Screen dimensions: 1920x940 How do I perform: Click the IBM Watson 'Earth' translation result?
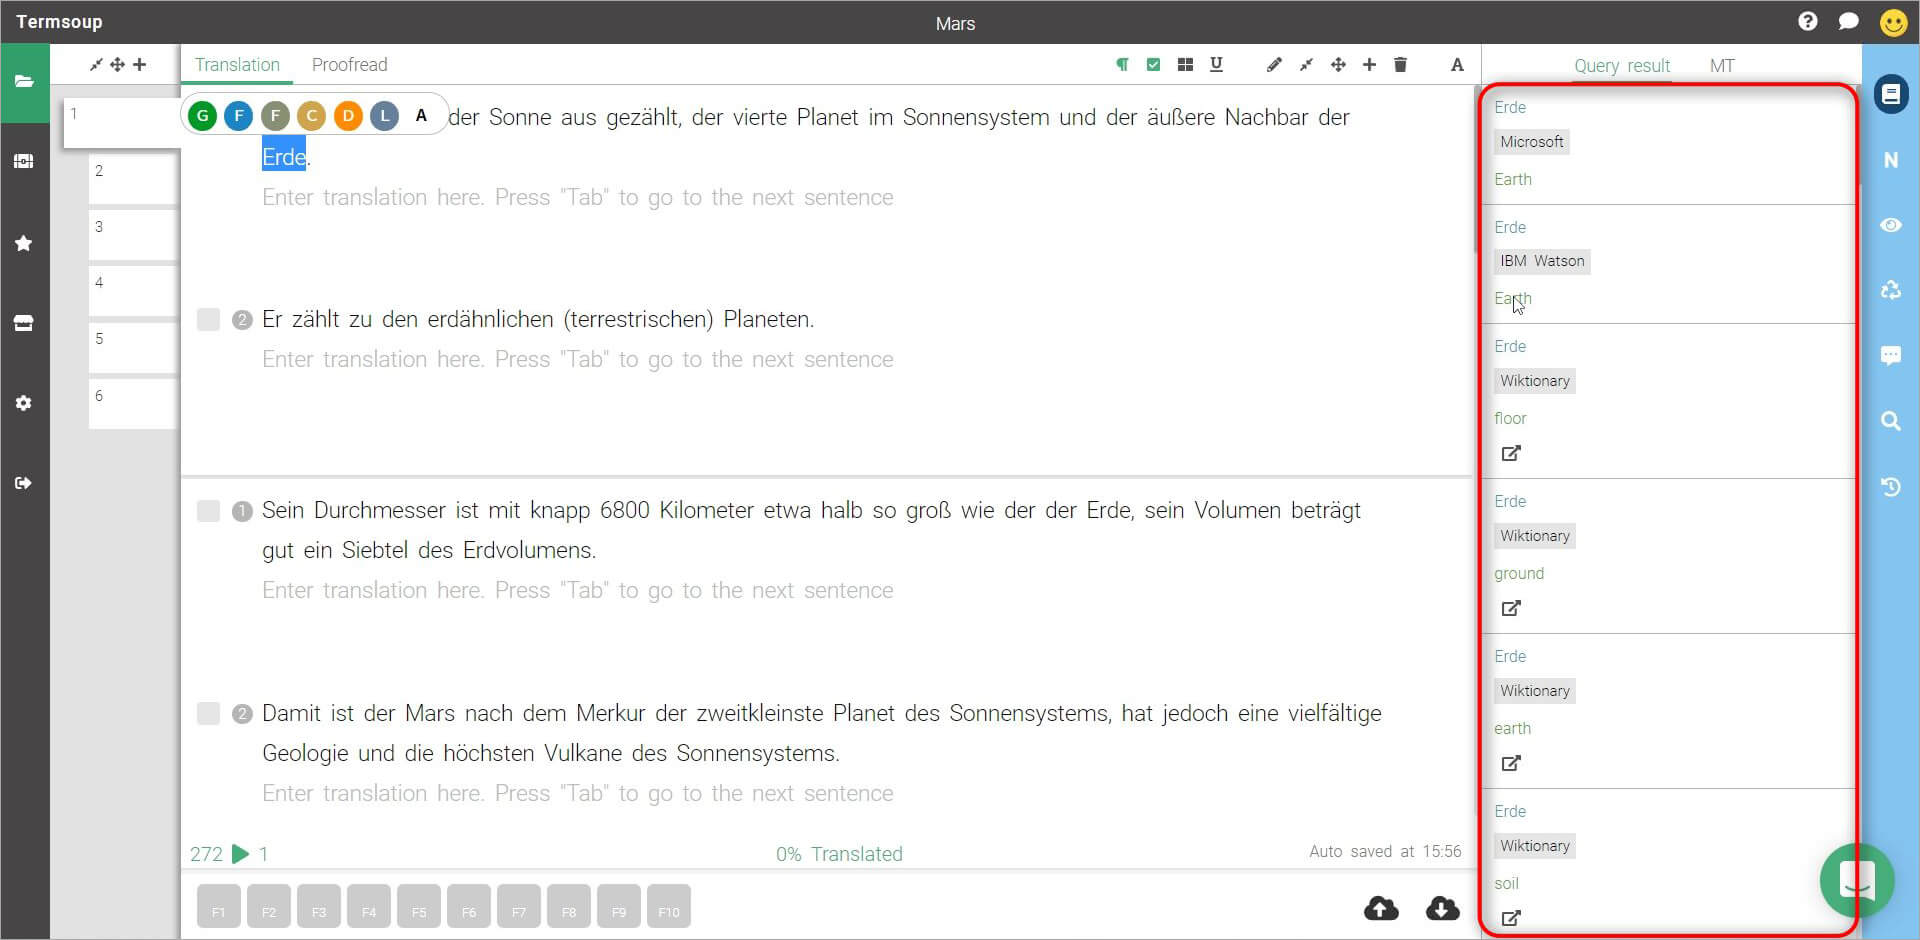1513,299
